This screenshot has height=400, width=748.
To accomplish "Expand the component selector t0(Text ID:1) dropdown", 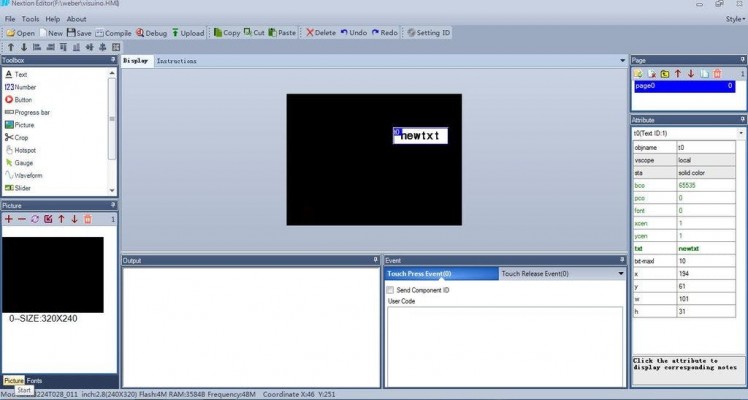I will [741, 133].
